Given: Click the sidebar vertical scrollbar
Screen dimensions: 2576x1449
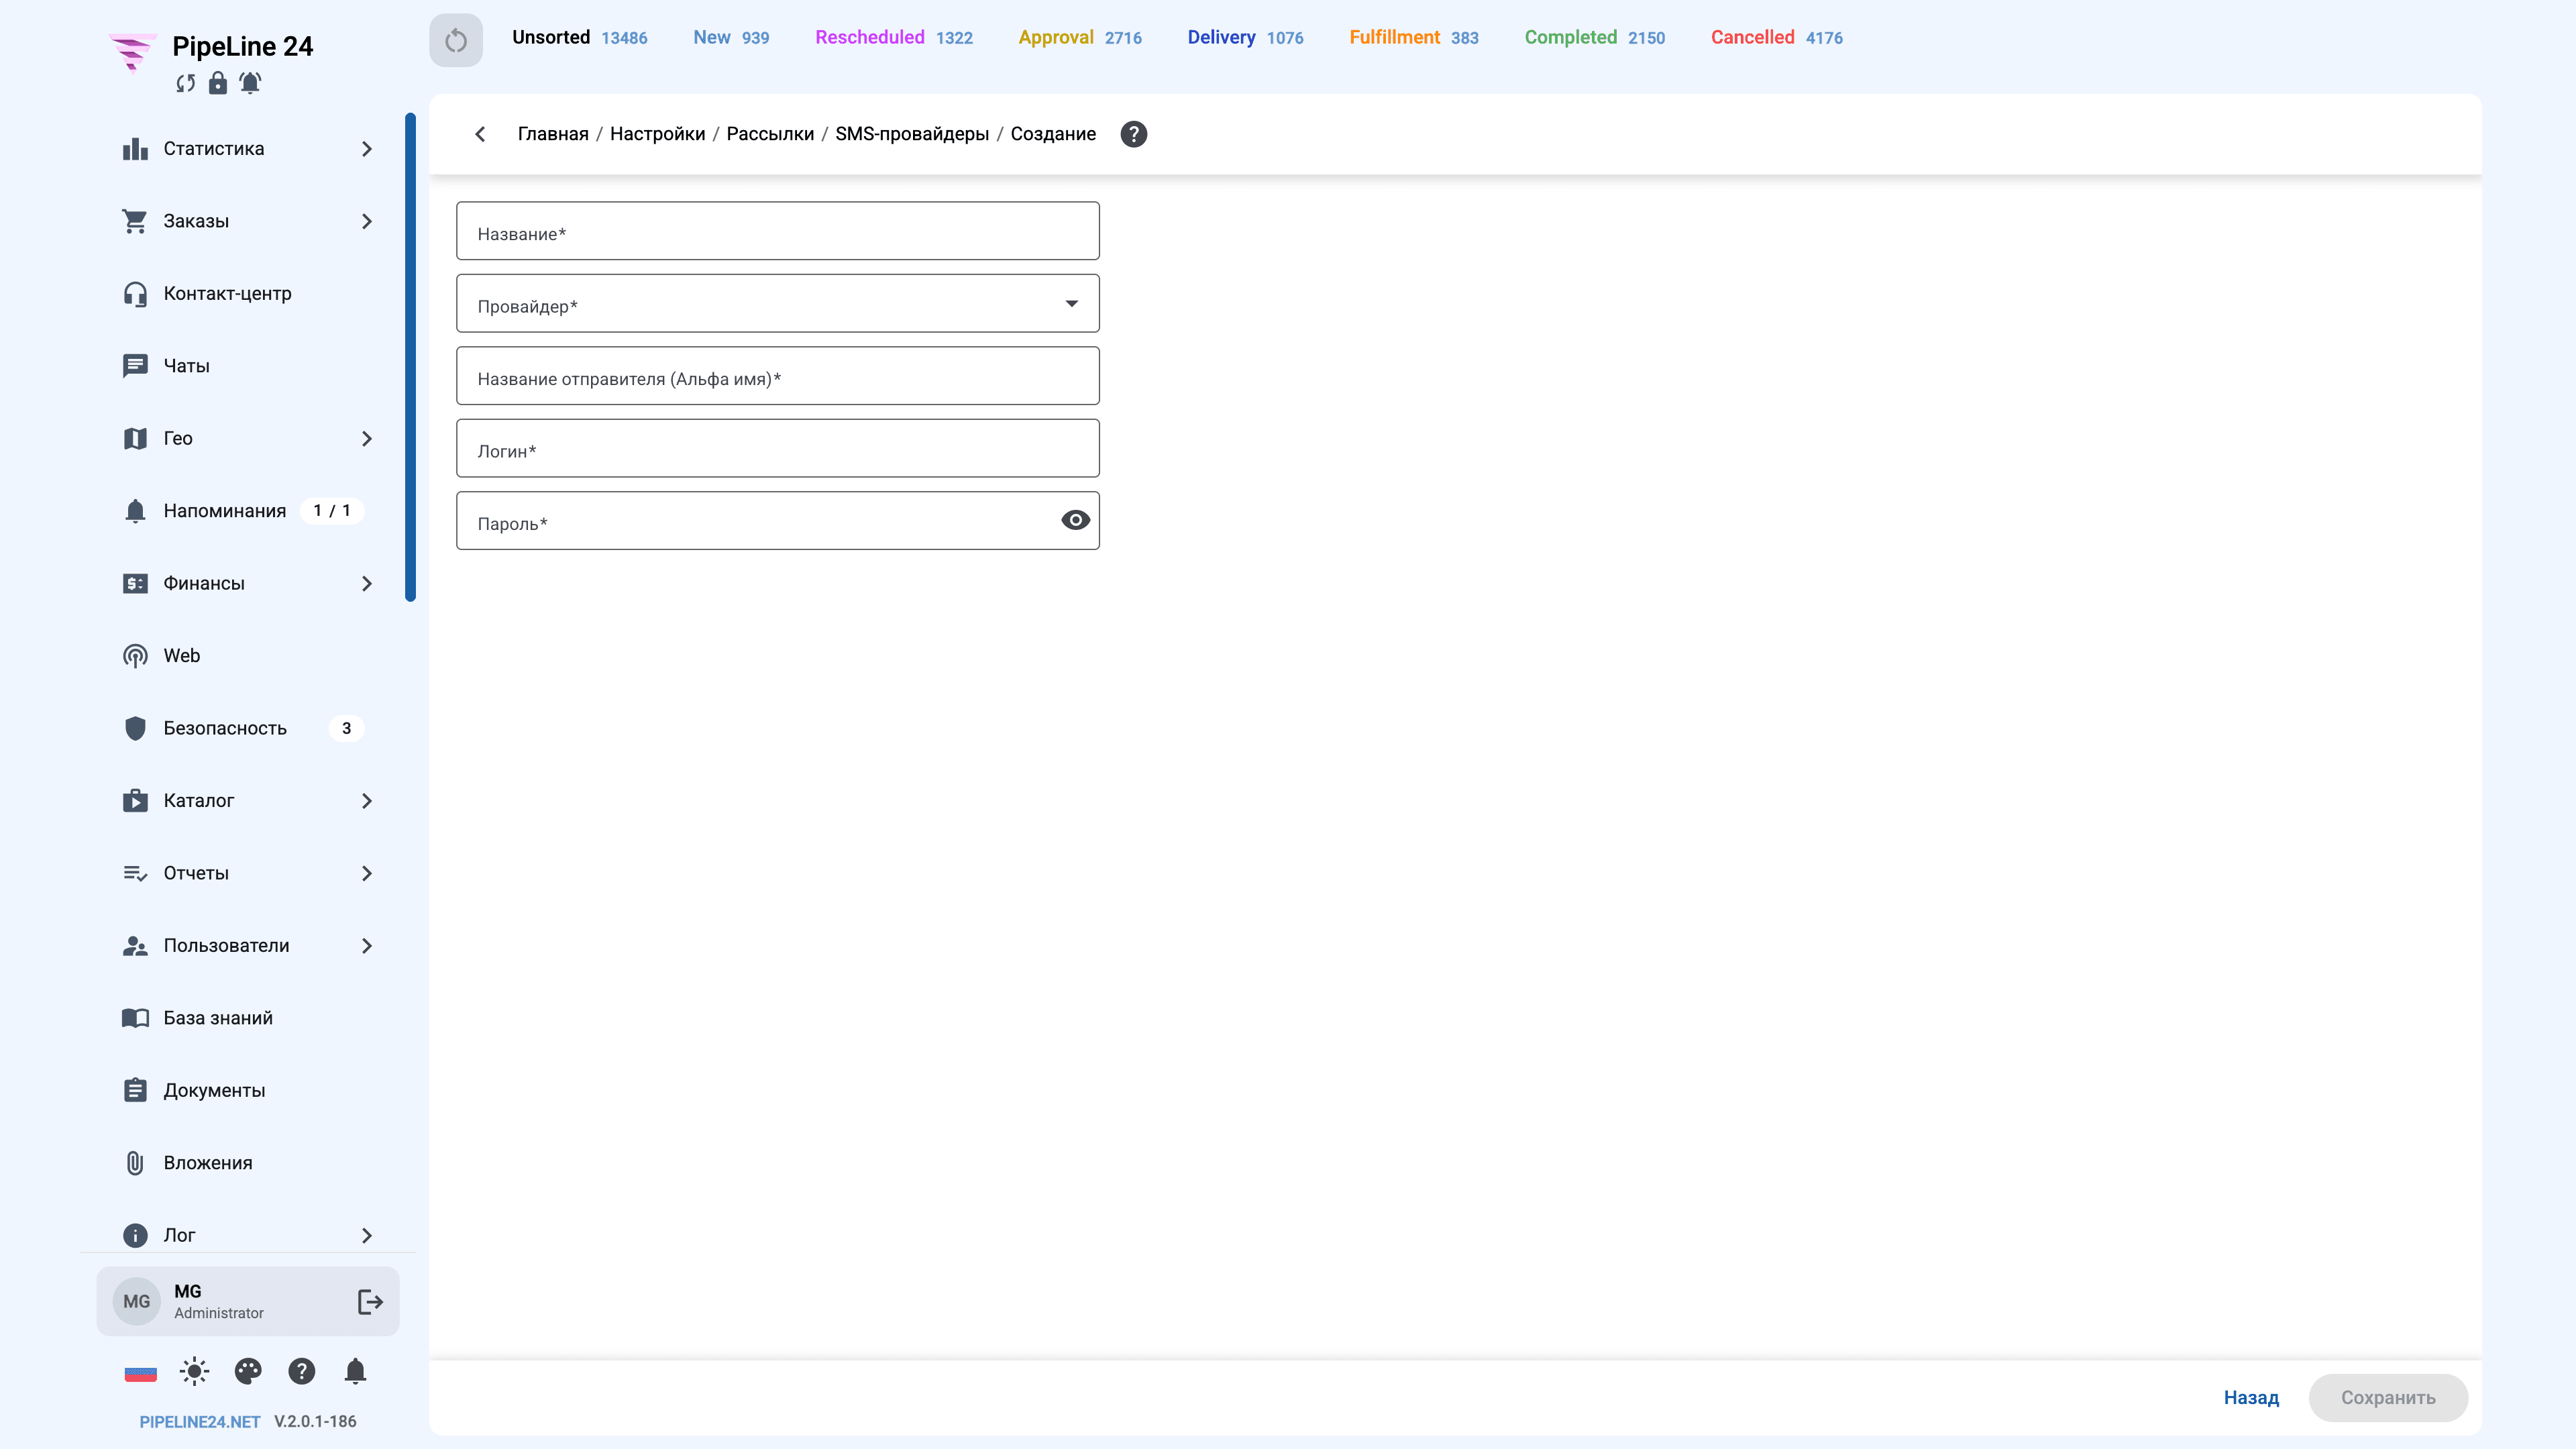Looking at the screenshot, I should click(410, 357).
